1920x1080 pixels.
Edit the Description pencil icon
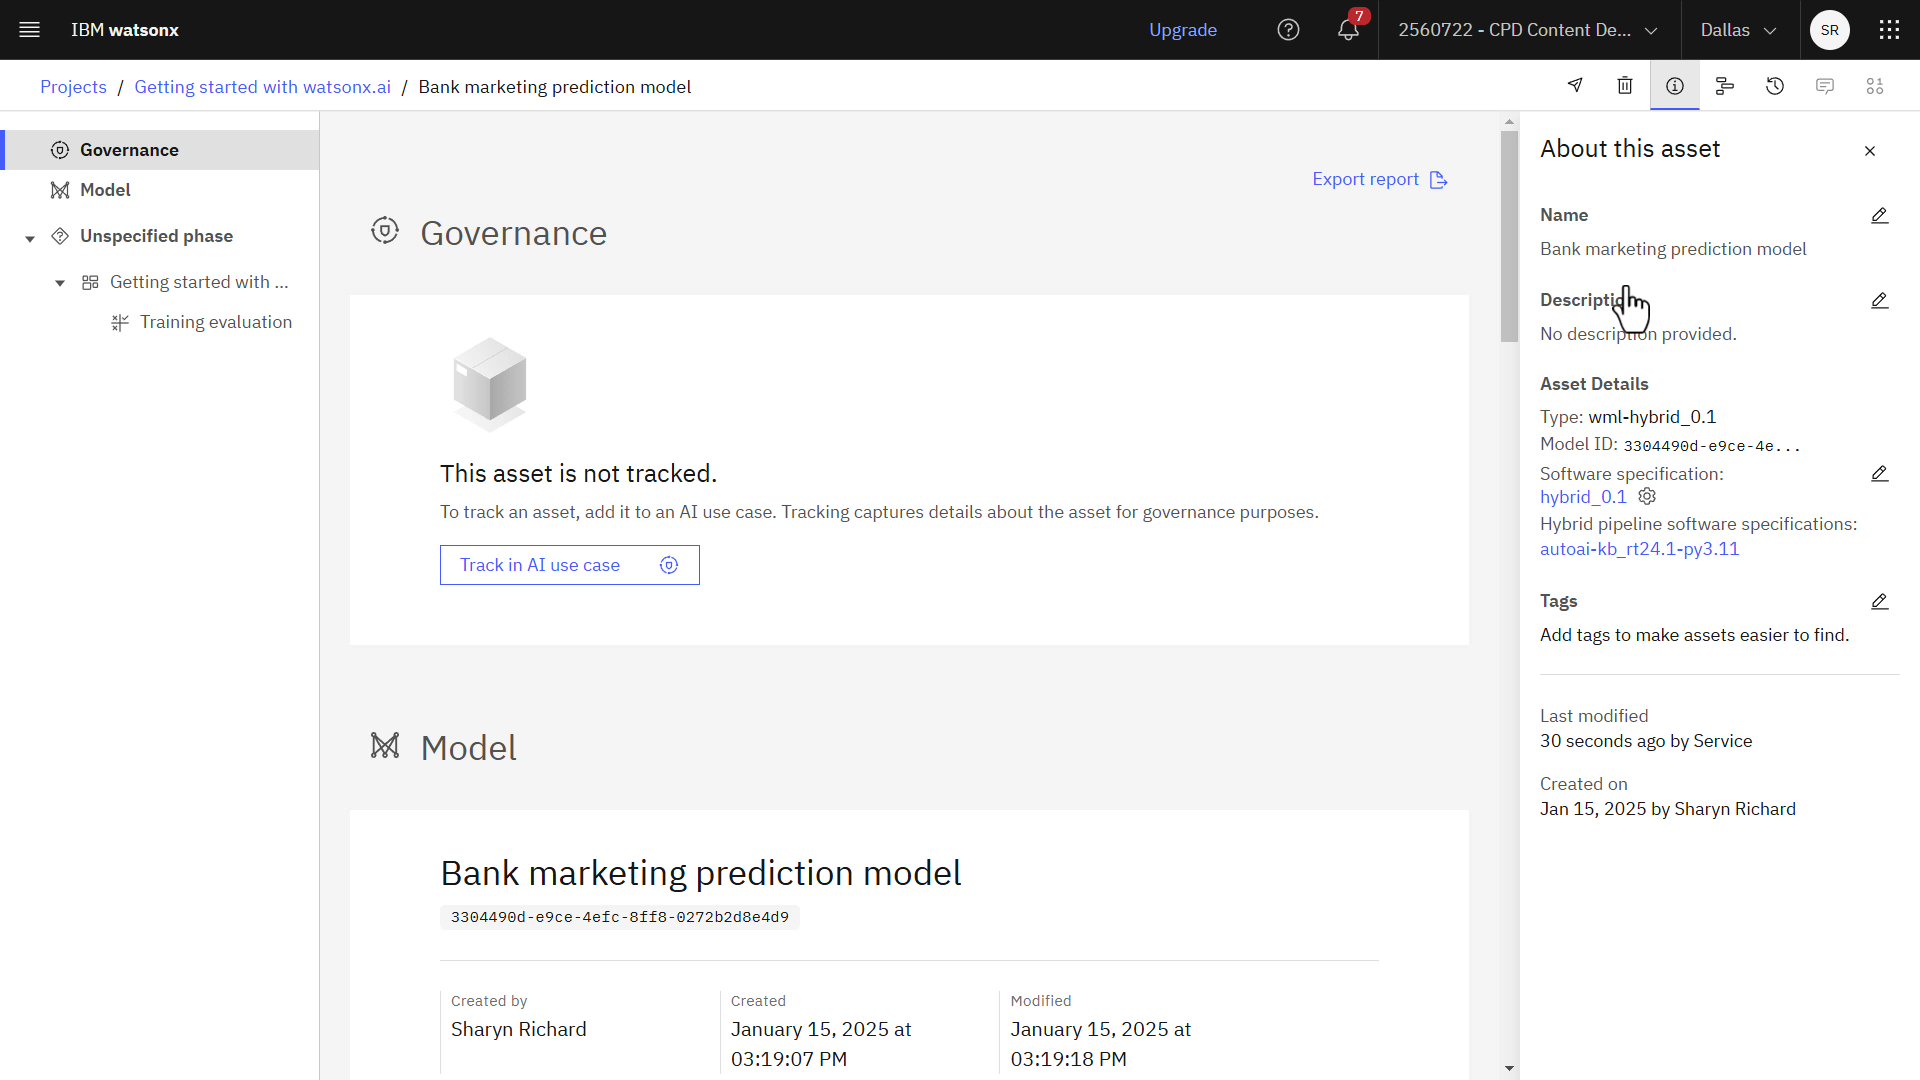tap(1878, 301)
